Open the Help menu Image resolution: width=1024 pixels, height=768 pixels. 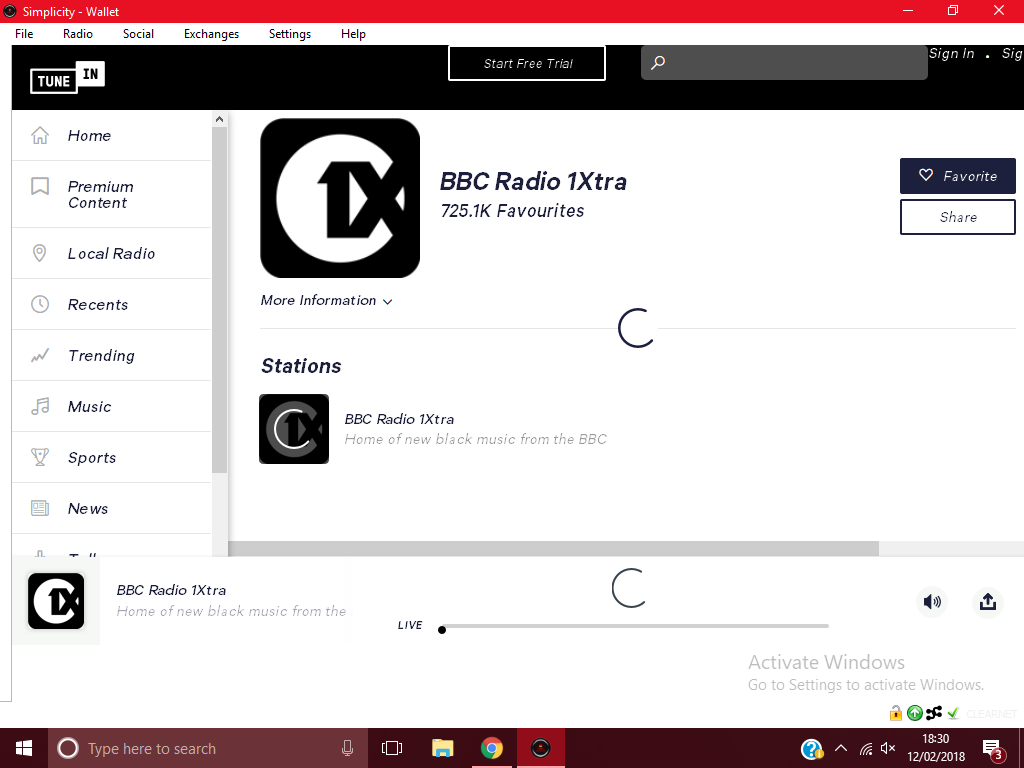click(353, 34)
